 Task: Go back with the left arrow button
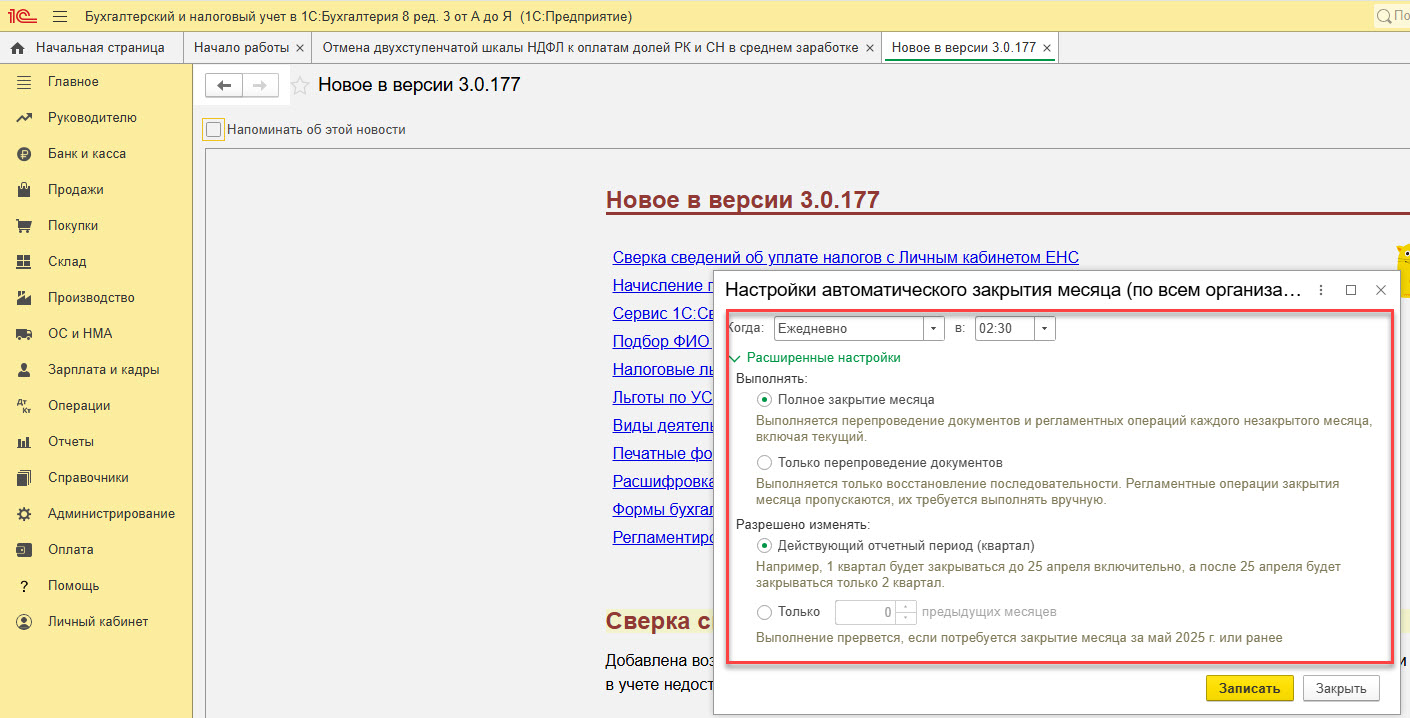(x=224, y=86)
